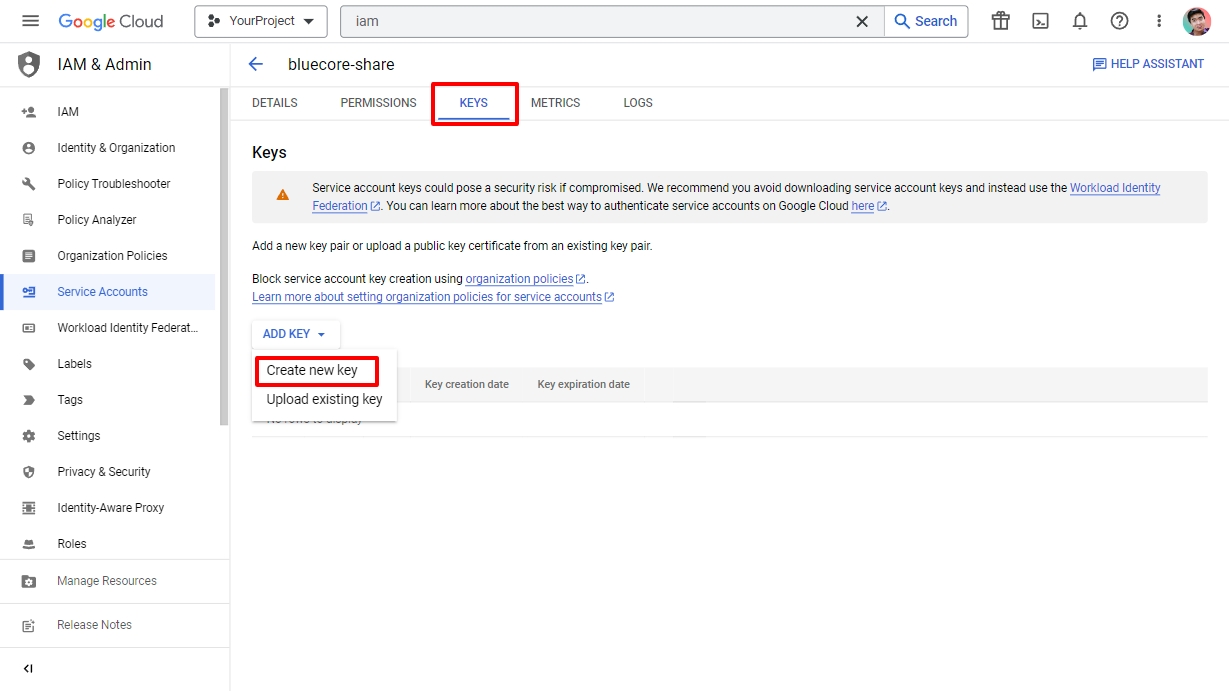Open HELP ASSISTANT panel
The height and width of the screenshot is (691, 1229).
1148,64
